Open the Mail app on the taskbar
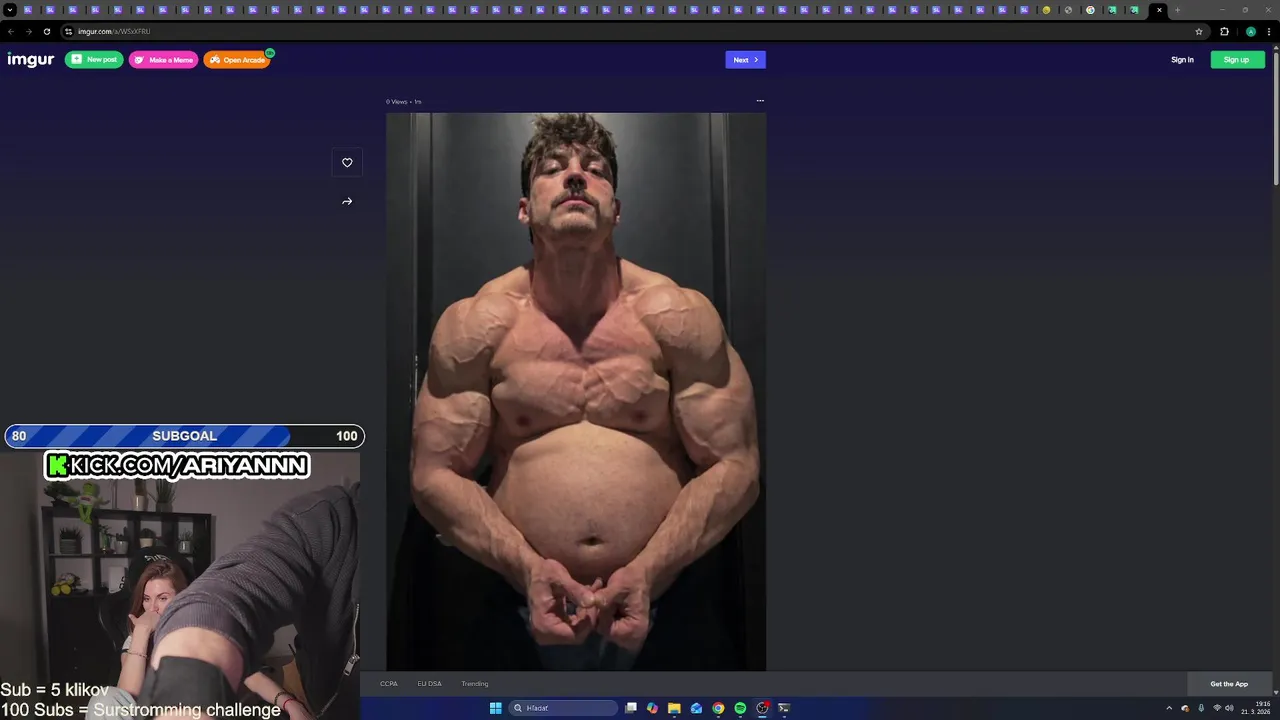This screenshot has width=1280, height=720. [696, 708]
